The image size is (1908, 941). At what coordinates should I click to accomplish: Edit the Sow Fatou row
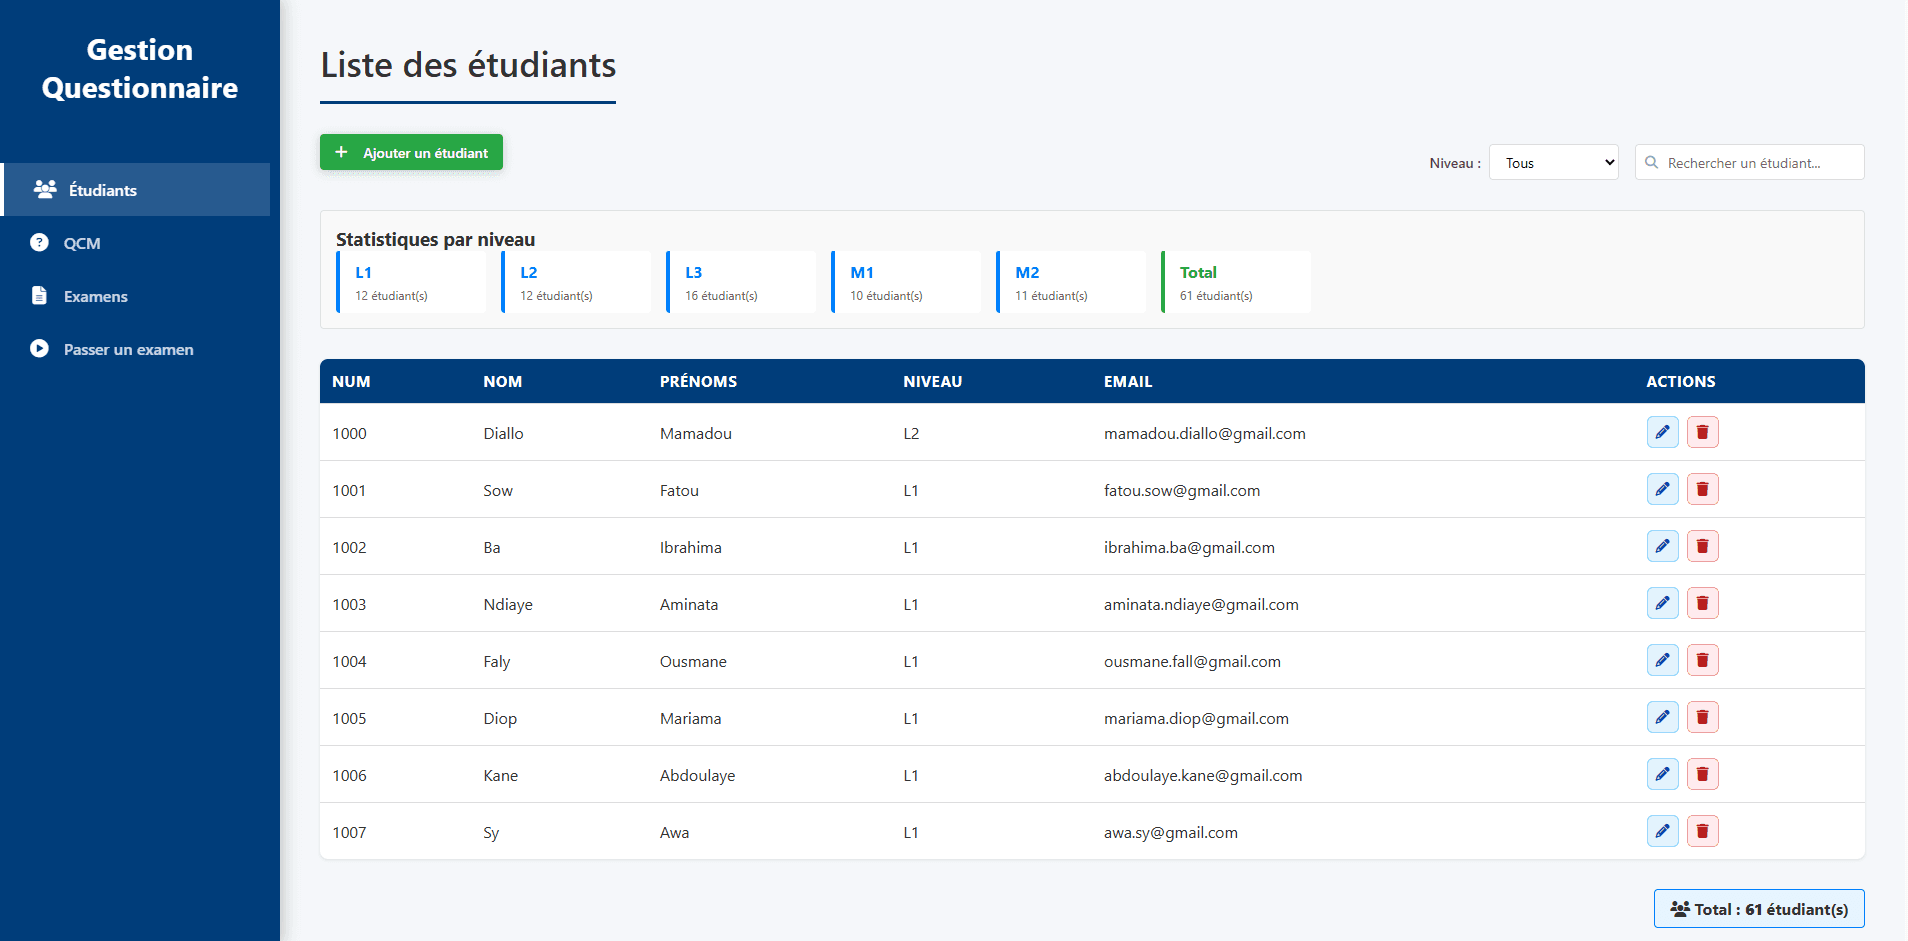(1662, 489)
